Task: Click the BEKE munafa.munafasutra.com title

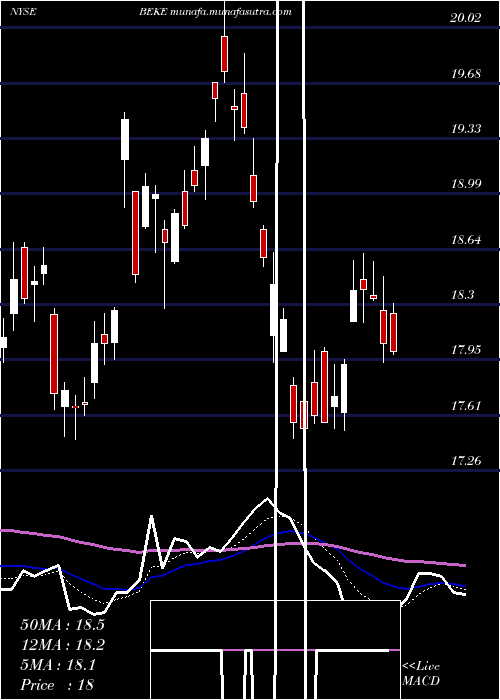Action: (x=216, y=12)
